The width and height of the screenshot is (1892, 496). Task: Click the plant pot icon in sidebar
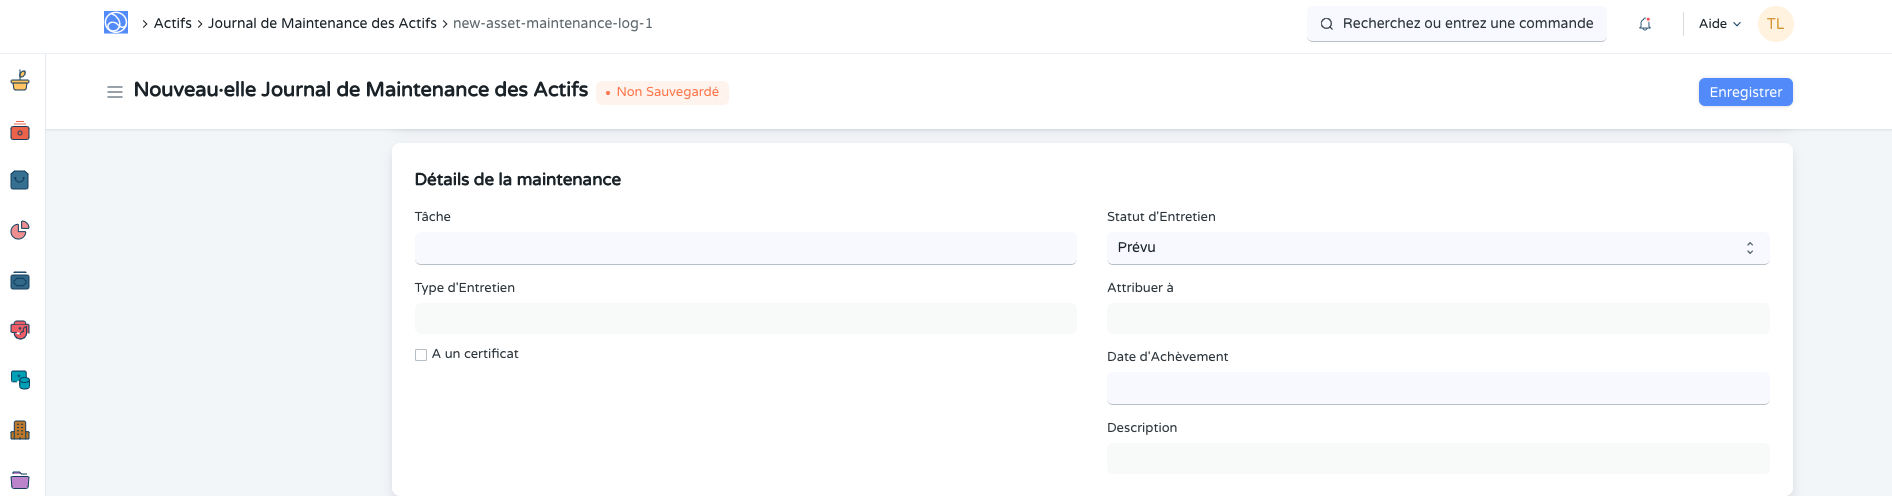[20, 81]
